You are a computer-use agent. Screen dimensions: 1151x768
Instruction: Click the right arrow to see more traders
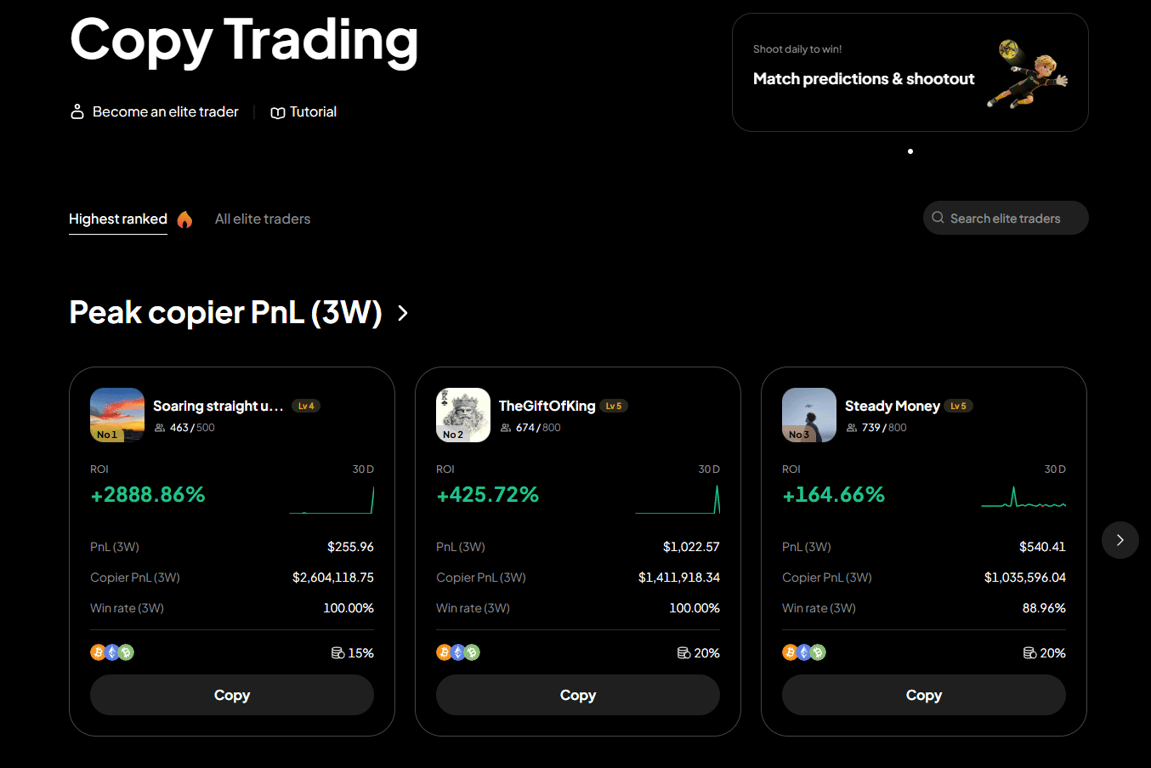1119,539
